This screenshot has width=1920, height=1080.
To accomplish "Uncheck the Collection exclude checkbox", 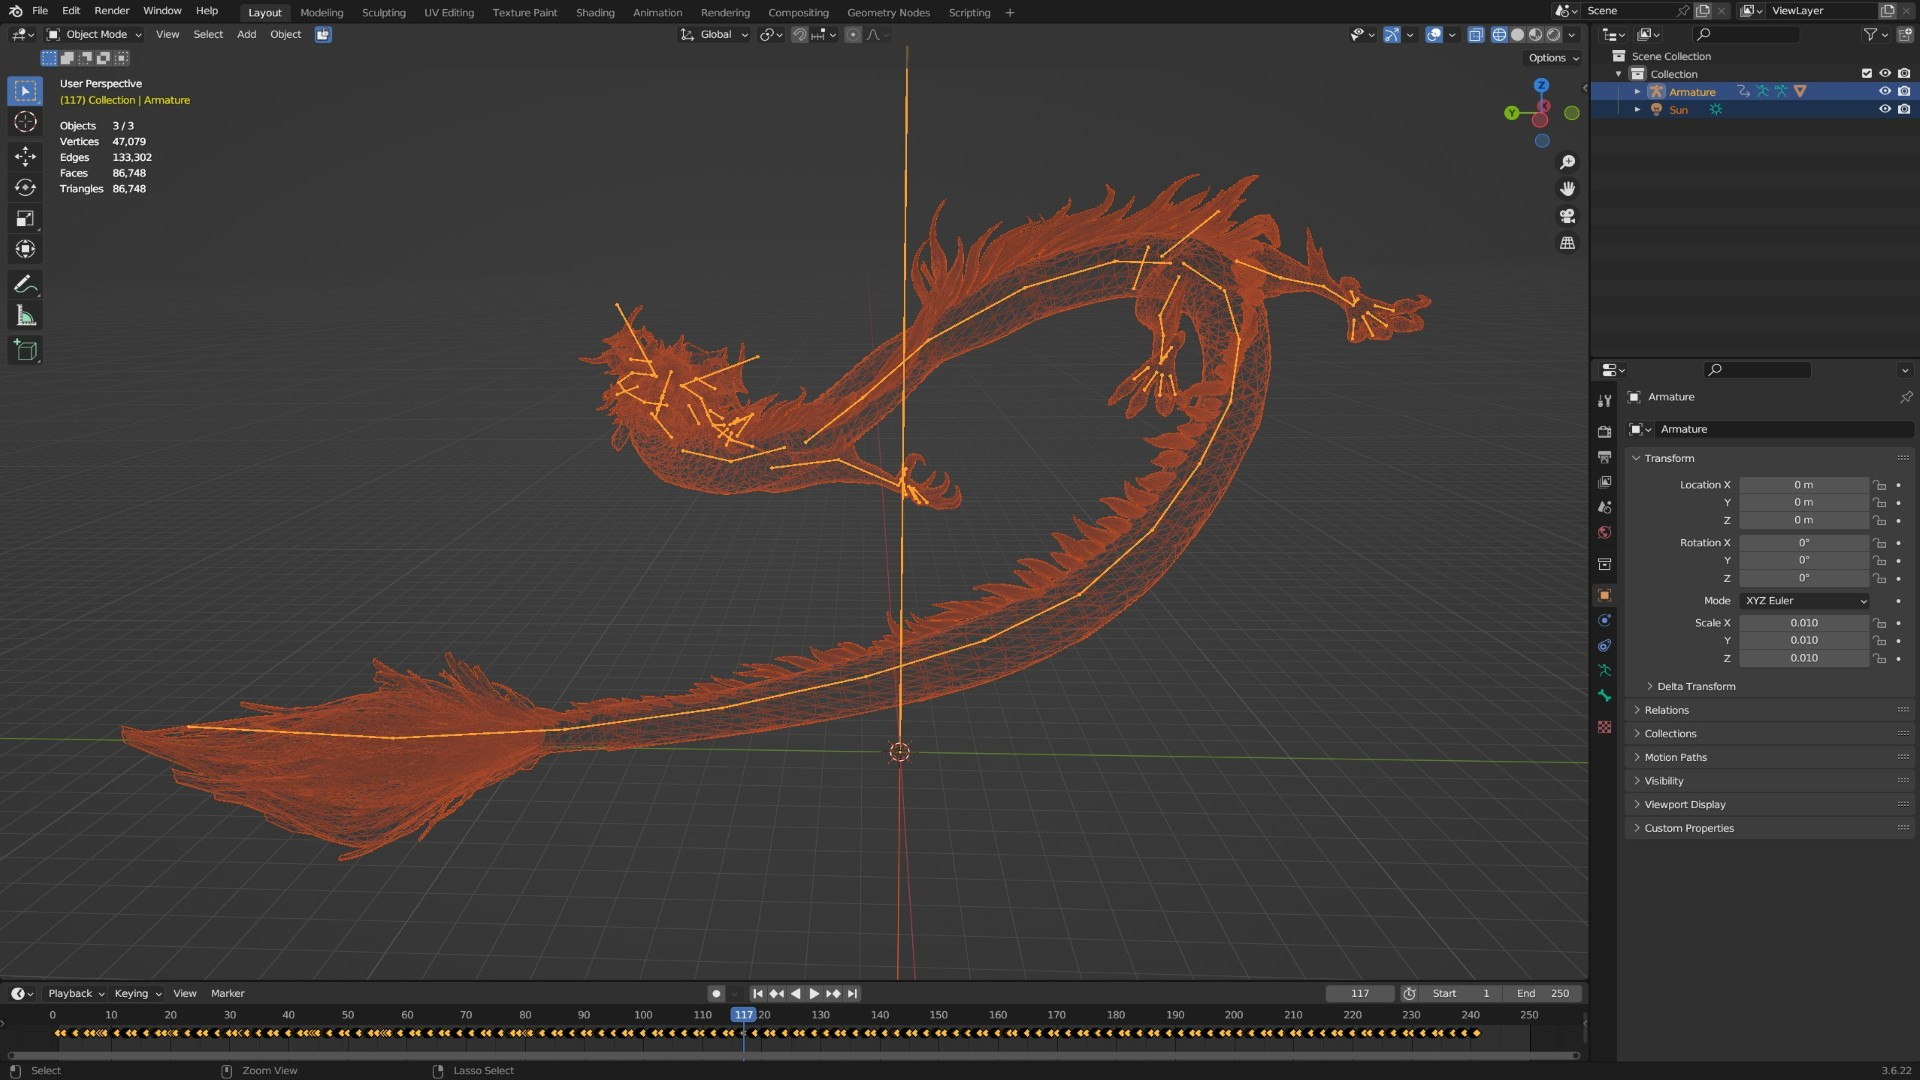I will [1866, 73].
